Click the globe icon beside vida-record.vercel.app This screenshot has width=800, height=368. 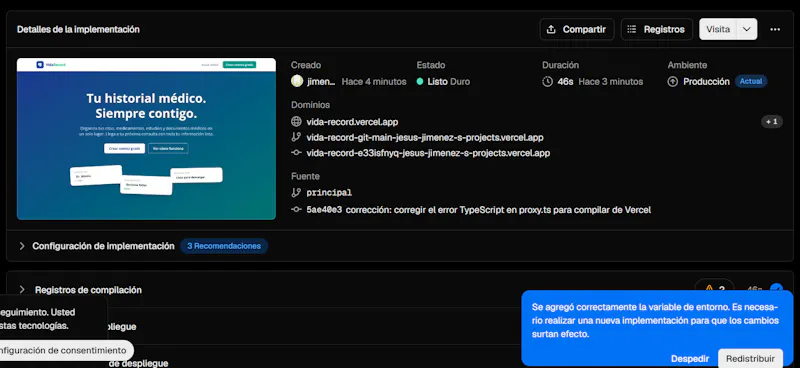296,122
